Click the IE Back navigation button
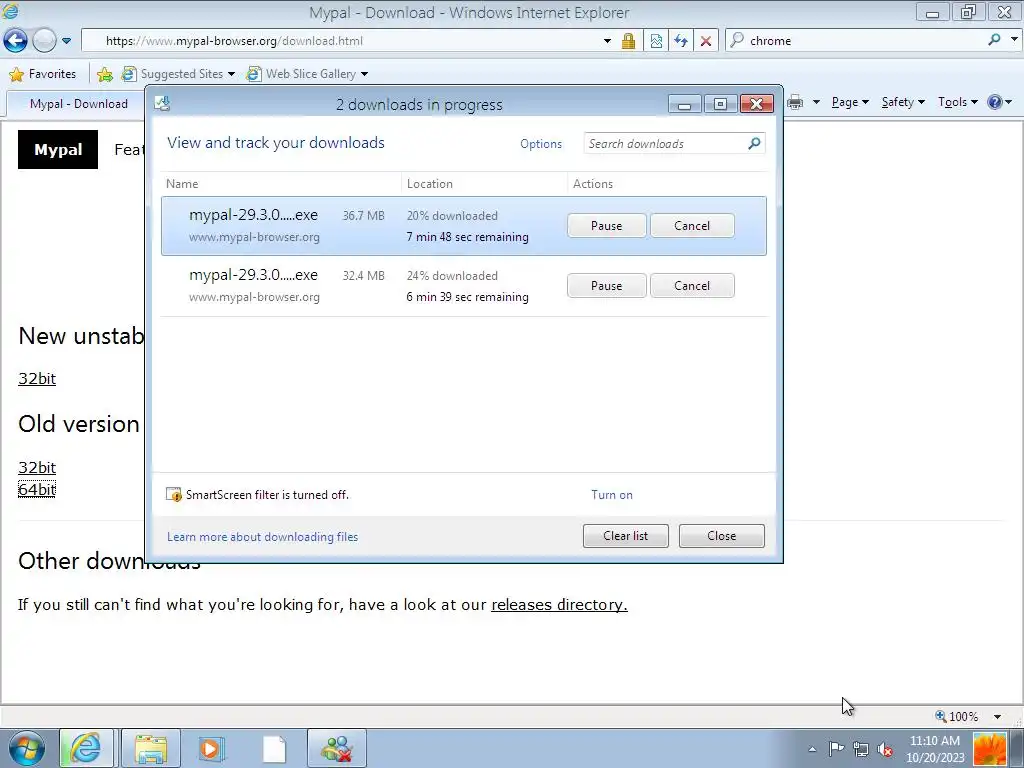Viewport: 1024px width, 768px height. click(15, 40)
